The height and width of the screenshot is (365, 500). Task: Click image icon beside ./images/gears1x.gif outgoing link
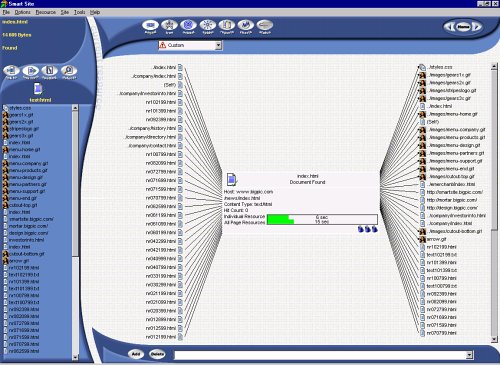point(422,75)
